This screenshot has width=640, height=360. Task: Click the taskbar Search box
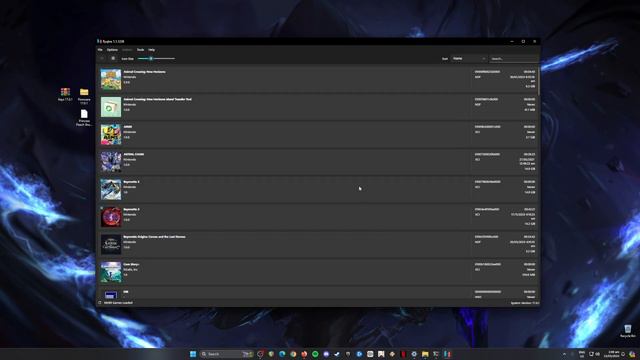click(x=227, y=354)
